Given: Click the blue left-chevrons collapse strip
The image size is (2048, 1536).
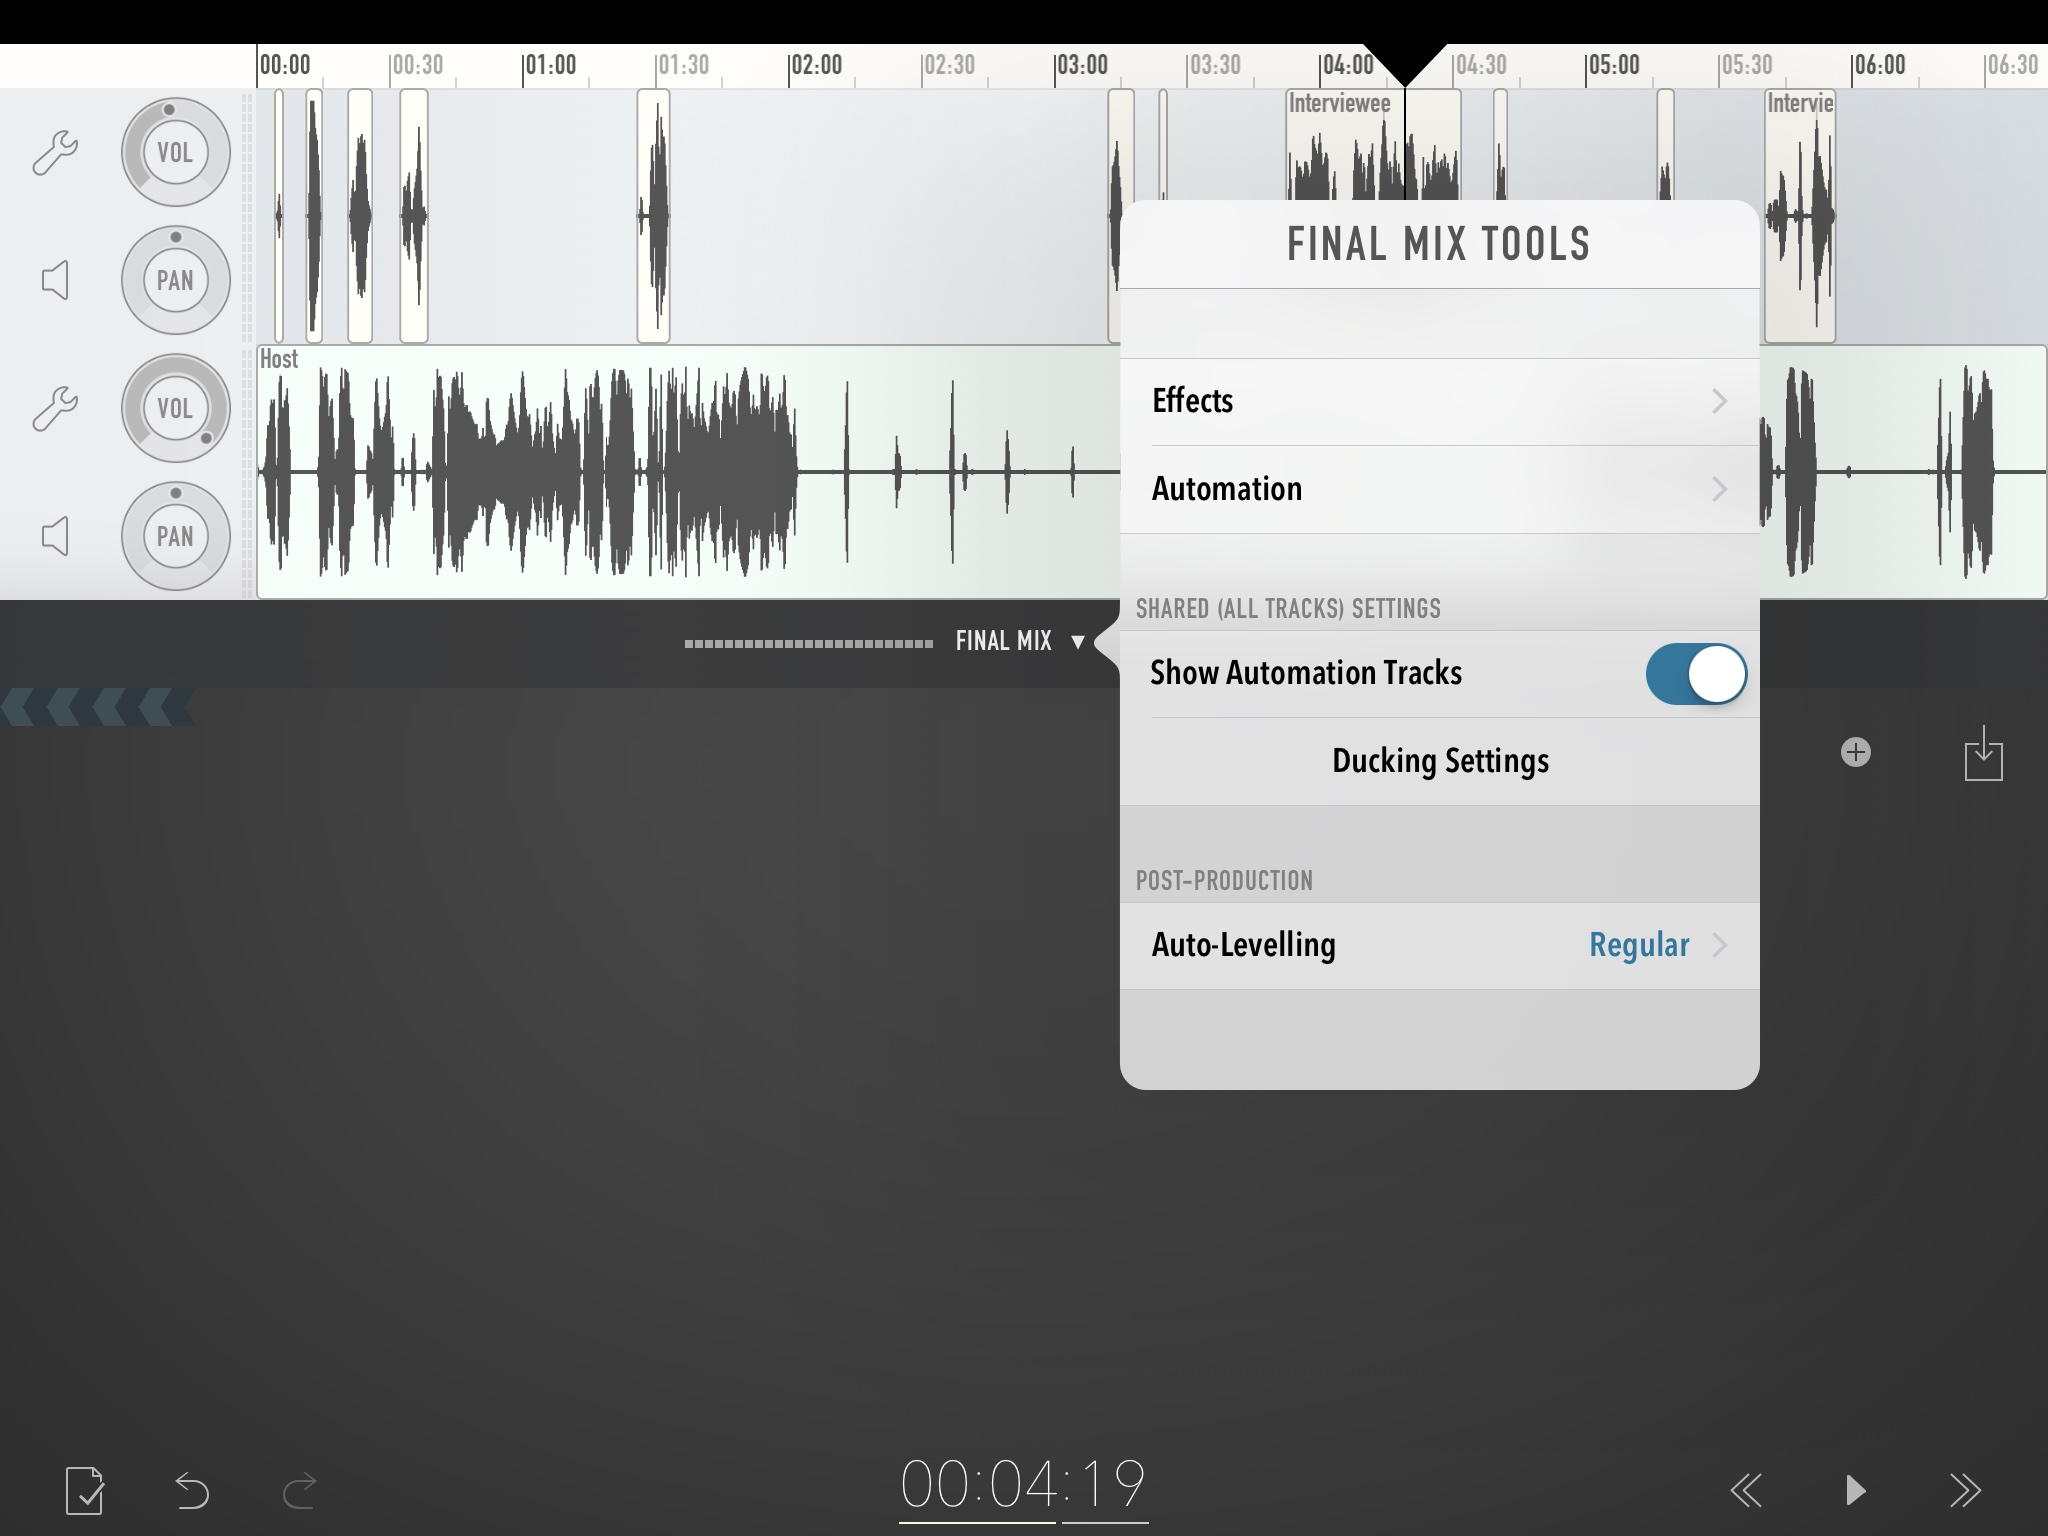Looking at the screenshot, I should pos(97,706).
